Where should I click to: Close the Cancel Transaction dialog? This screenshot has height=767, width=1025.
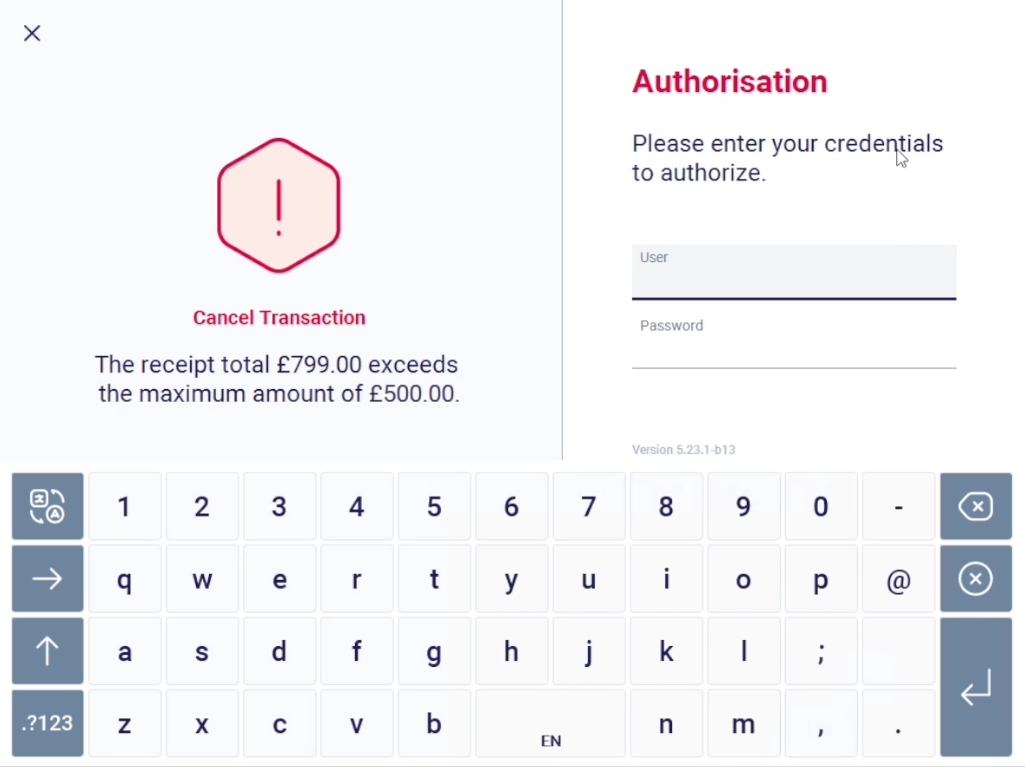click(31, 33)
